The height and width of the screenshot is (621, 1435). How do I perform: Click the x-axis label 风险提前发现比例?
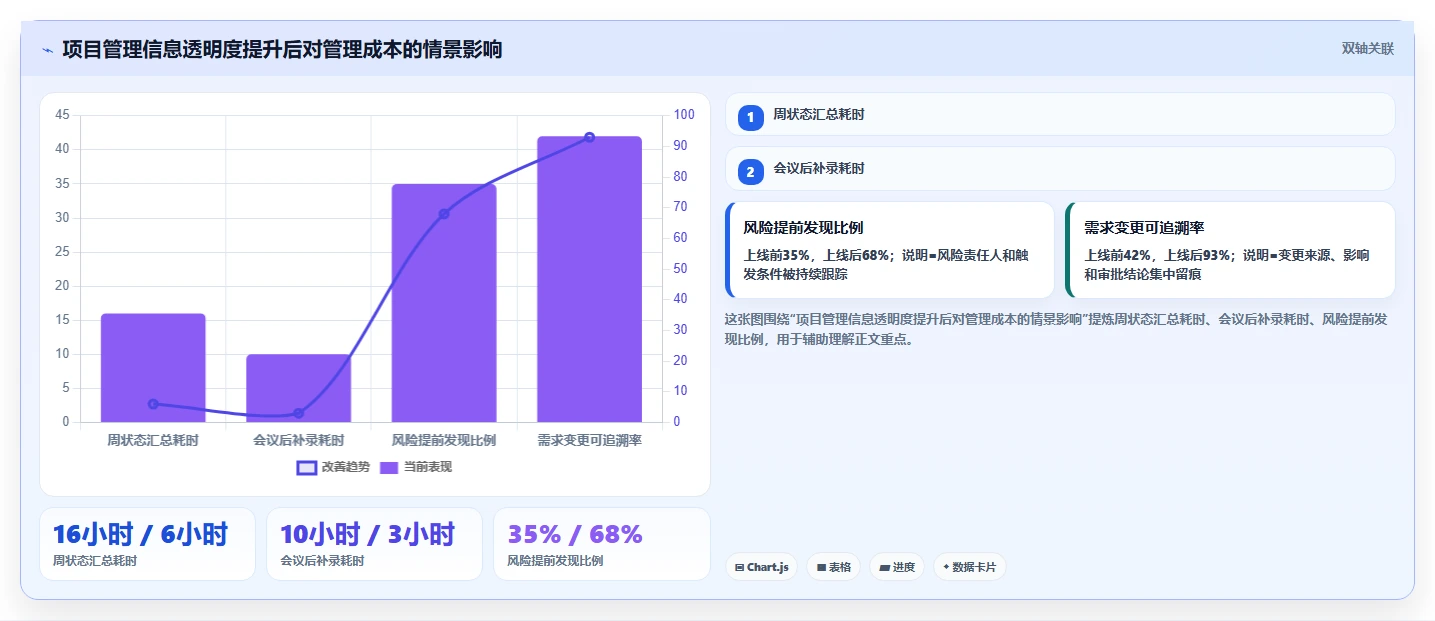pos(444,440)
